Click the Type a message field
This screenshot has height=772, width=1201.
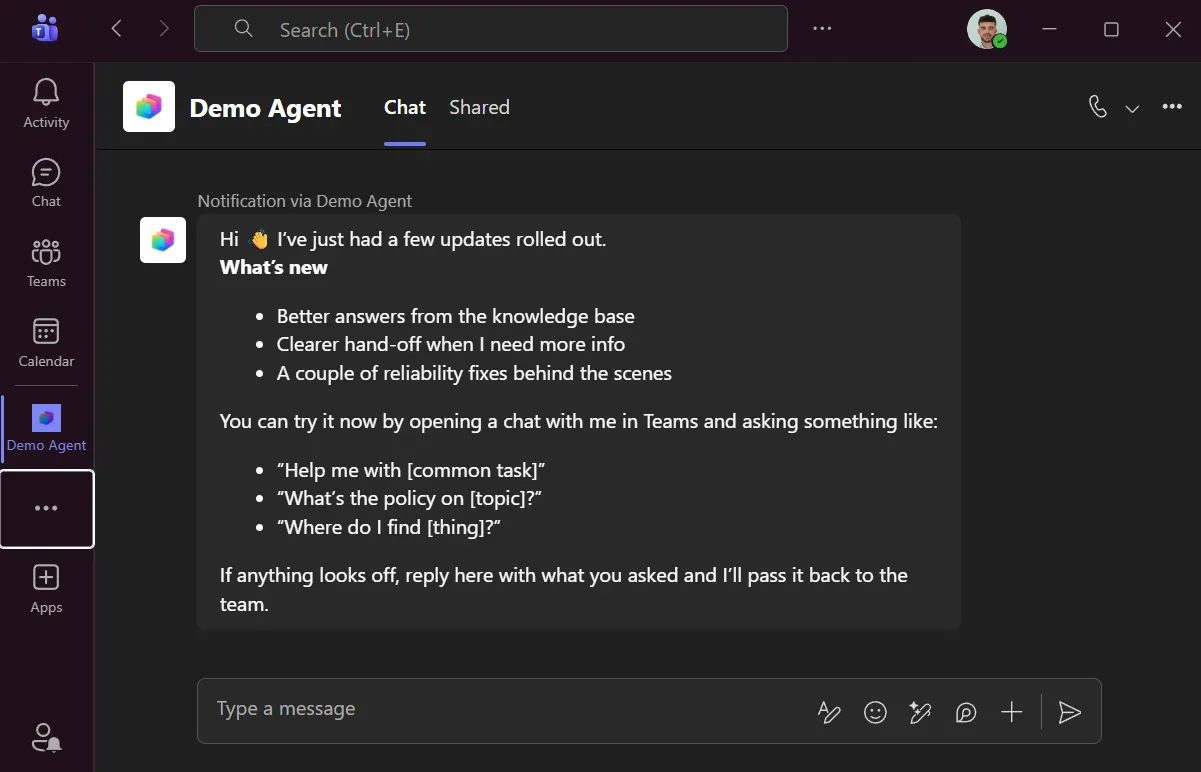(x=500, y=710)
